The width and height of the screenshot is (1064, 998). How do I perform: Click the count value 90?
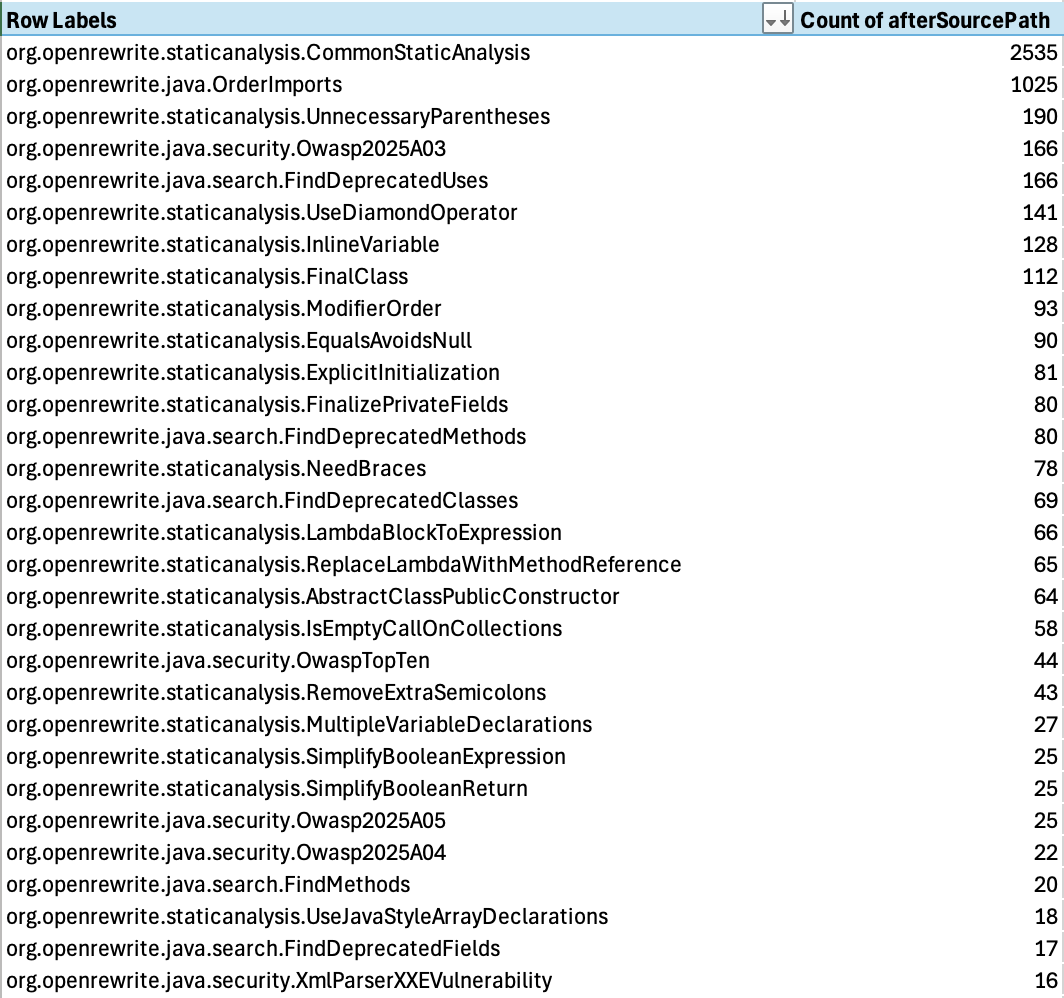1046,341
